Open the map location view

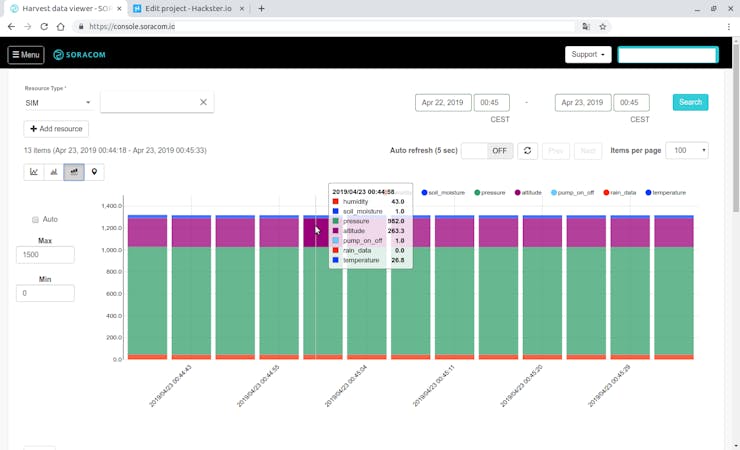94,172
